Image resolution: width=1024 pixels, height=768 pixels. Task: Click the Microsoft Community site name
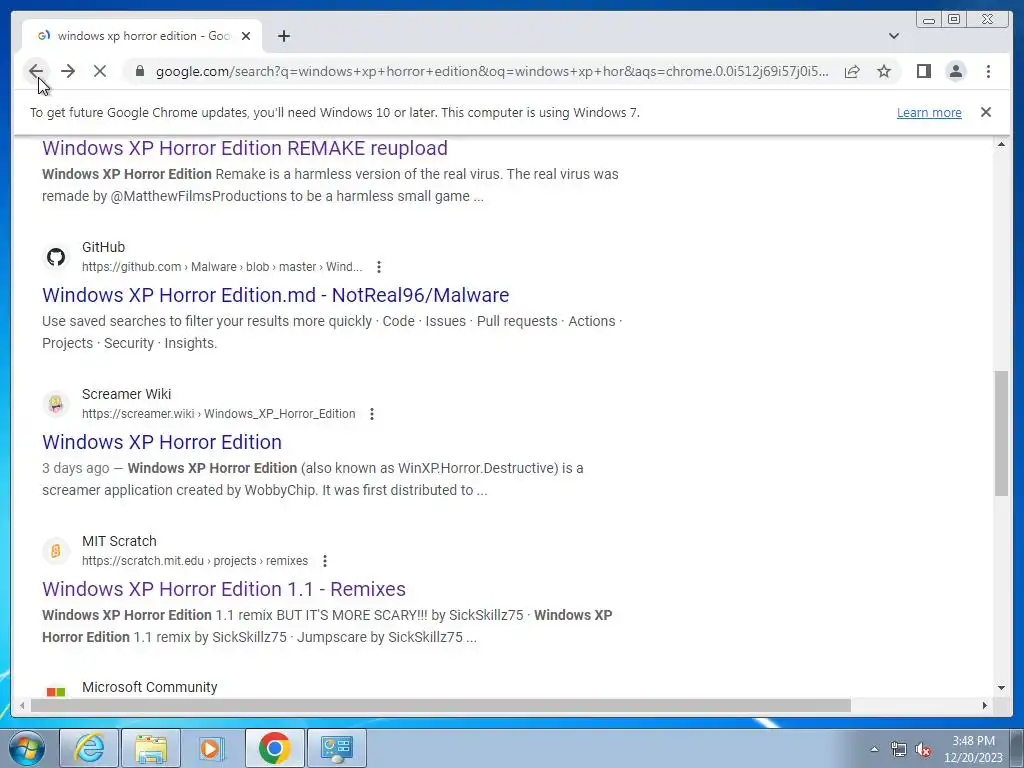(x=150, y=687)
